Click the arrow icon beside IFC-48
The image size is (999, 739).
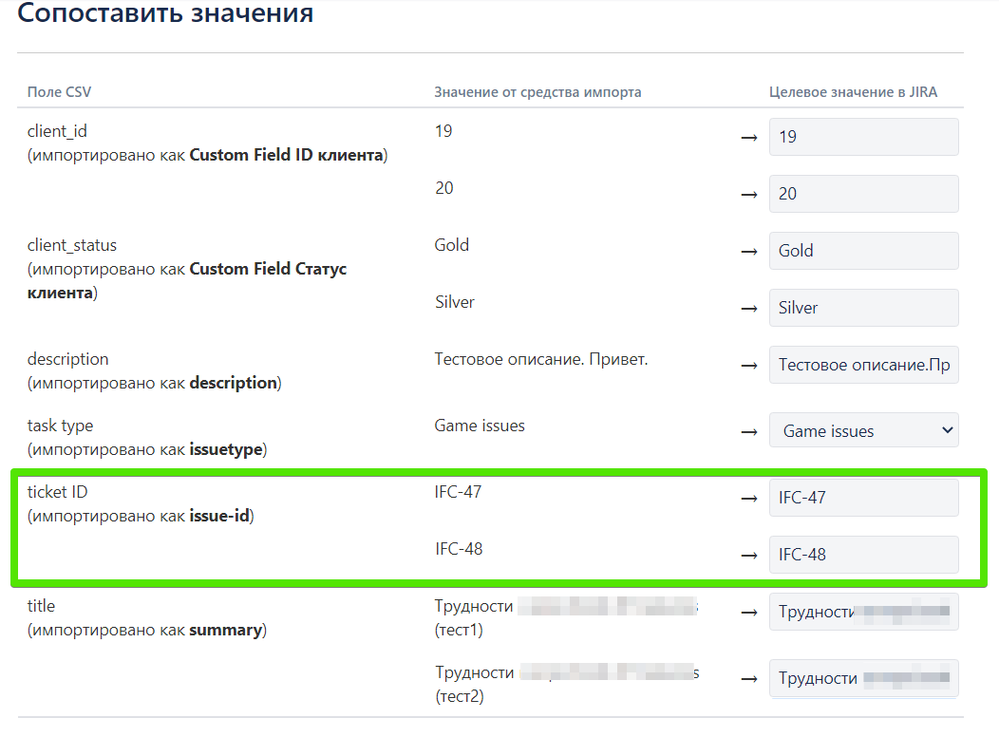click(750, 555)
